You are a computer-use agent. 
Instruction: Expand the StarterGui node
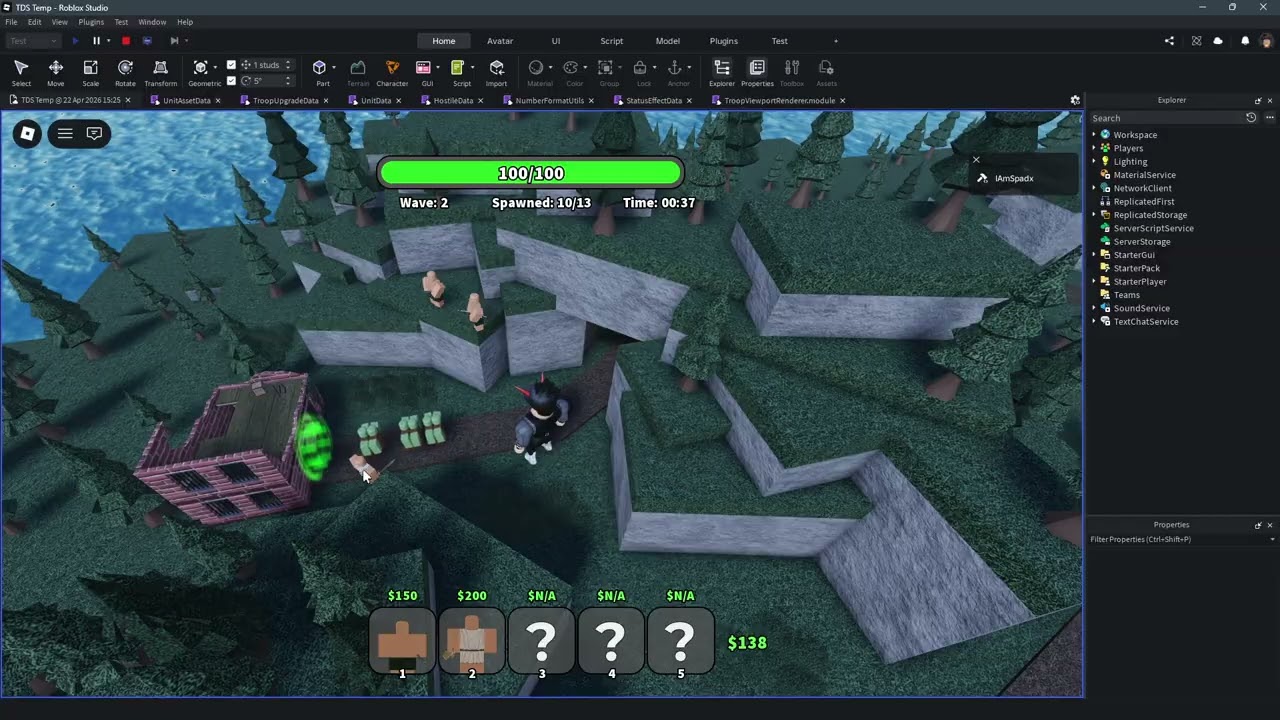click(1094, 255)
